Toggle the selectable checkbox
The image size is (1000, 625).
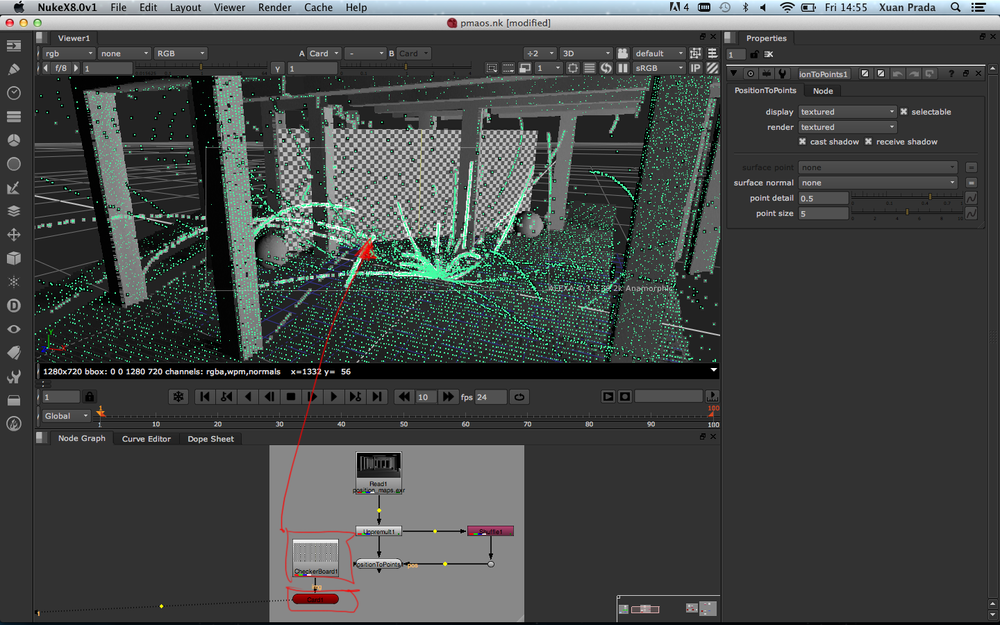(x=904, y=112)
